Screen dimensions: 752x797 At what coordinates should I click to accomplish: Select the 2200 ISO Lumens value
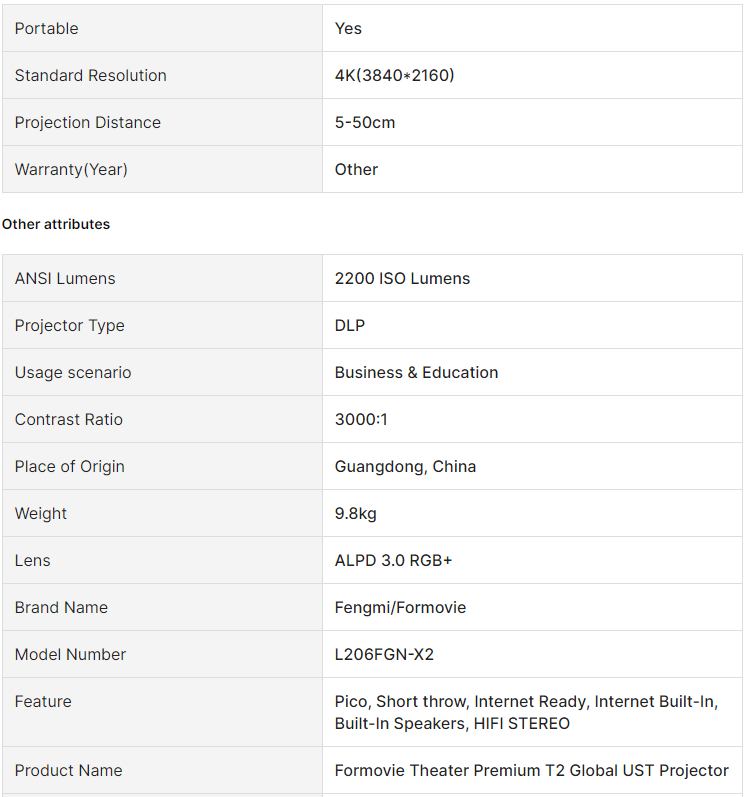click(x=402, y=278)
